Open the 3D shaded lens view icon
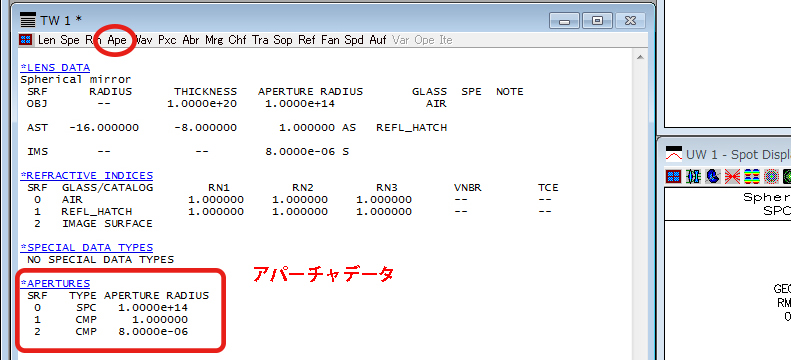Screen dimensions: 791x360 click(713, 176)
